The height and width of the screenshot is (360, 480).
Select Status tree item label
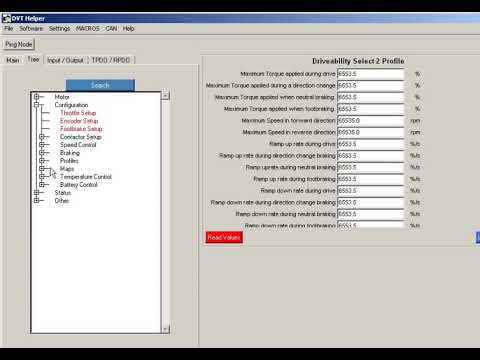tap(63, 193)
